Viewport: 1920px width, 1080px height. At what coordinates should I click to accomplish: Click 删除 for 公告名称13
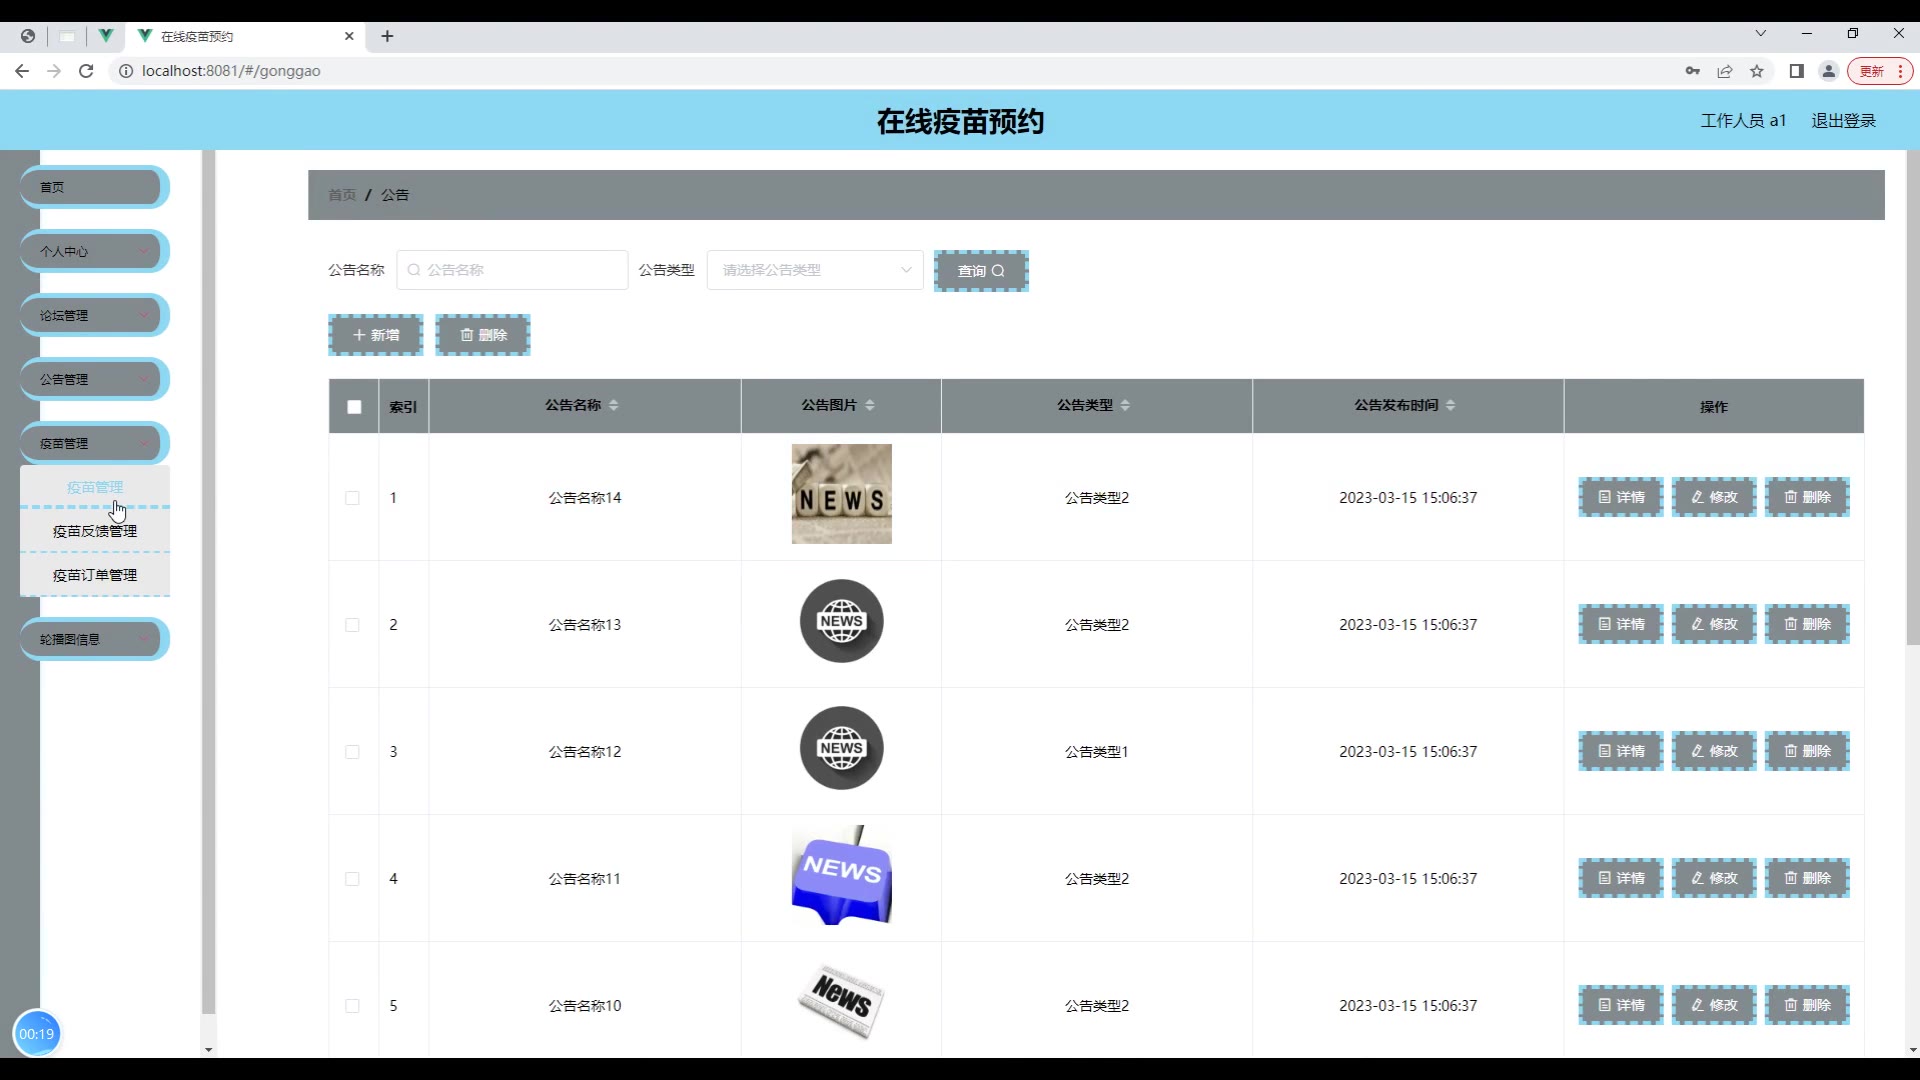click(x=1807, y=624)
